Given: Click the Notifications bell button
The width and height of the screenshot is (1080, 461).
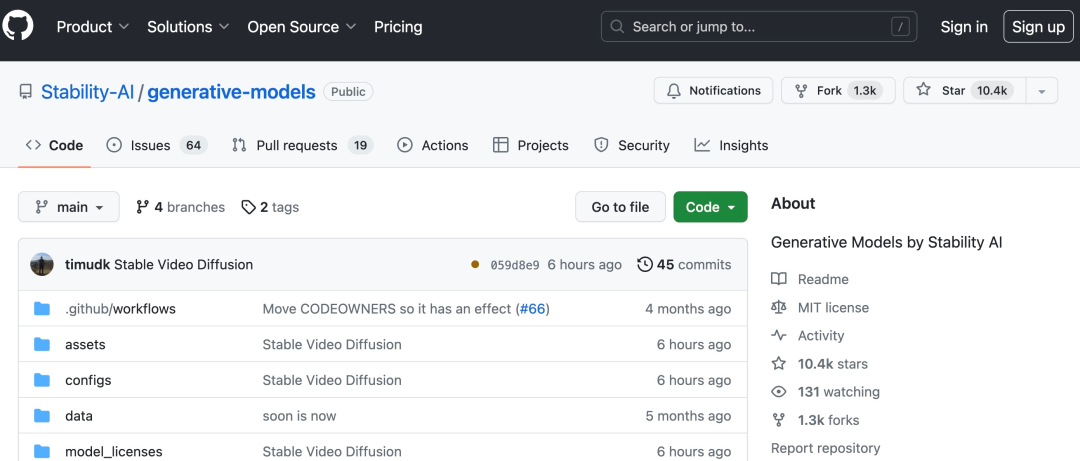Looking at the screenshot, I should [713, 91].
